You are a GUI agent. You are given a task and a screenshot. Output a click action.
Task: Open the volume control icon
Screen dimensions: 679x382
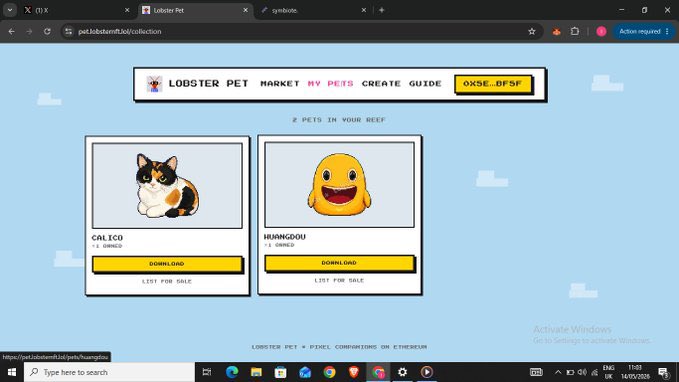pos(582,372)
